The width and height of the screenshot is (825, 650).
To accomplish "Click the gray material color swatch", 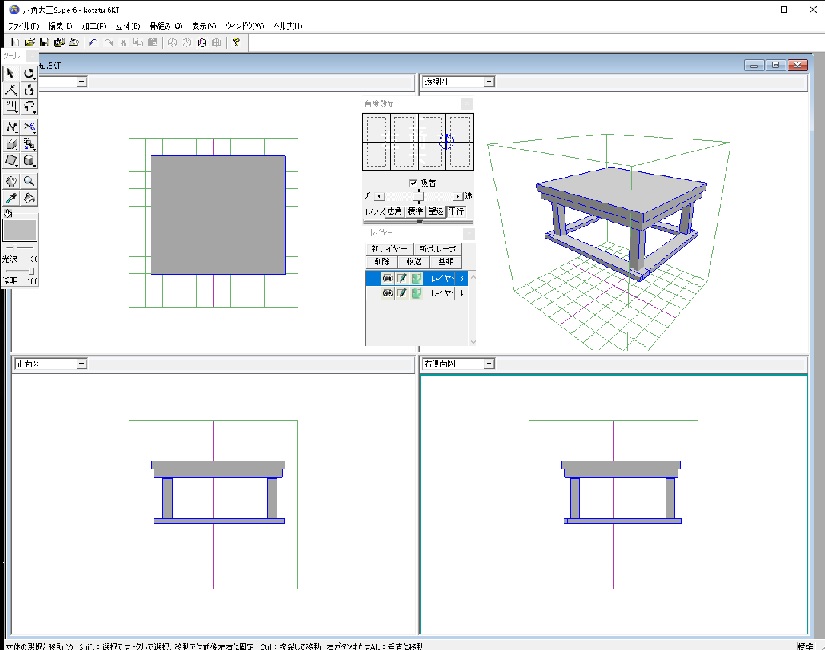I will (x=20, y=231).
